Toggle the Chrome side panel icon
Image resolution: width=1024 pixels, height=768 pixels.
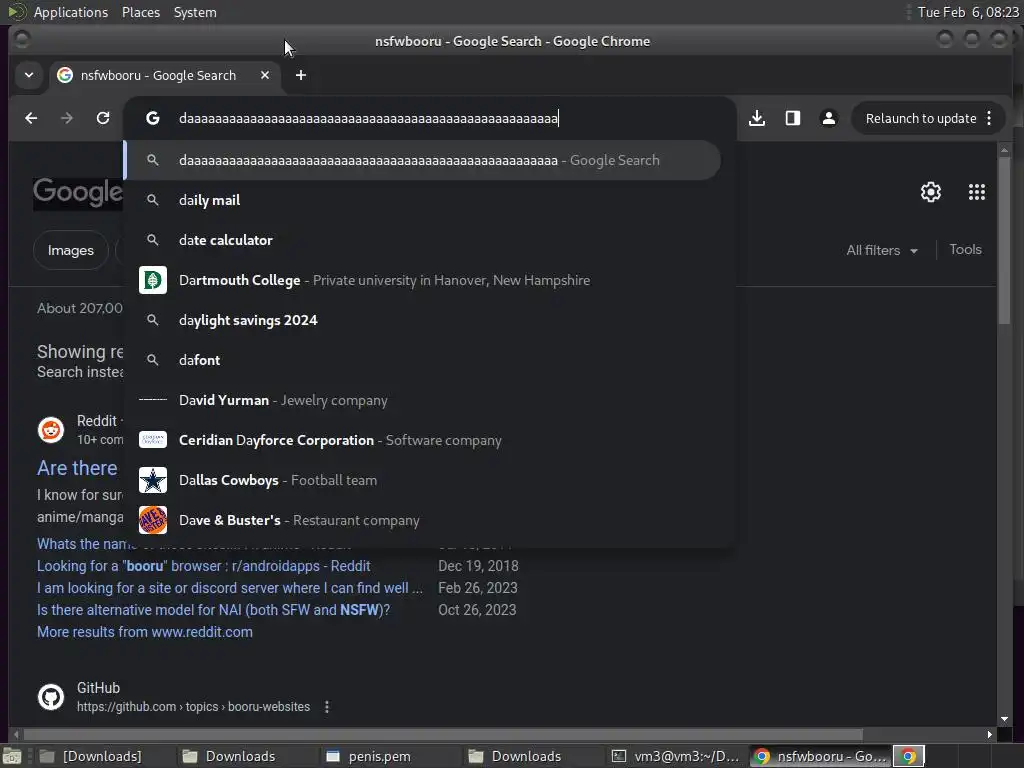793,118
